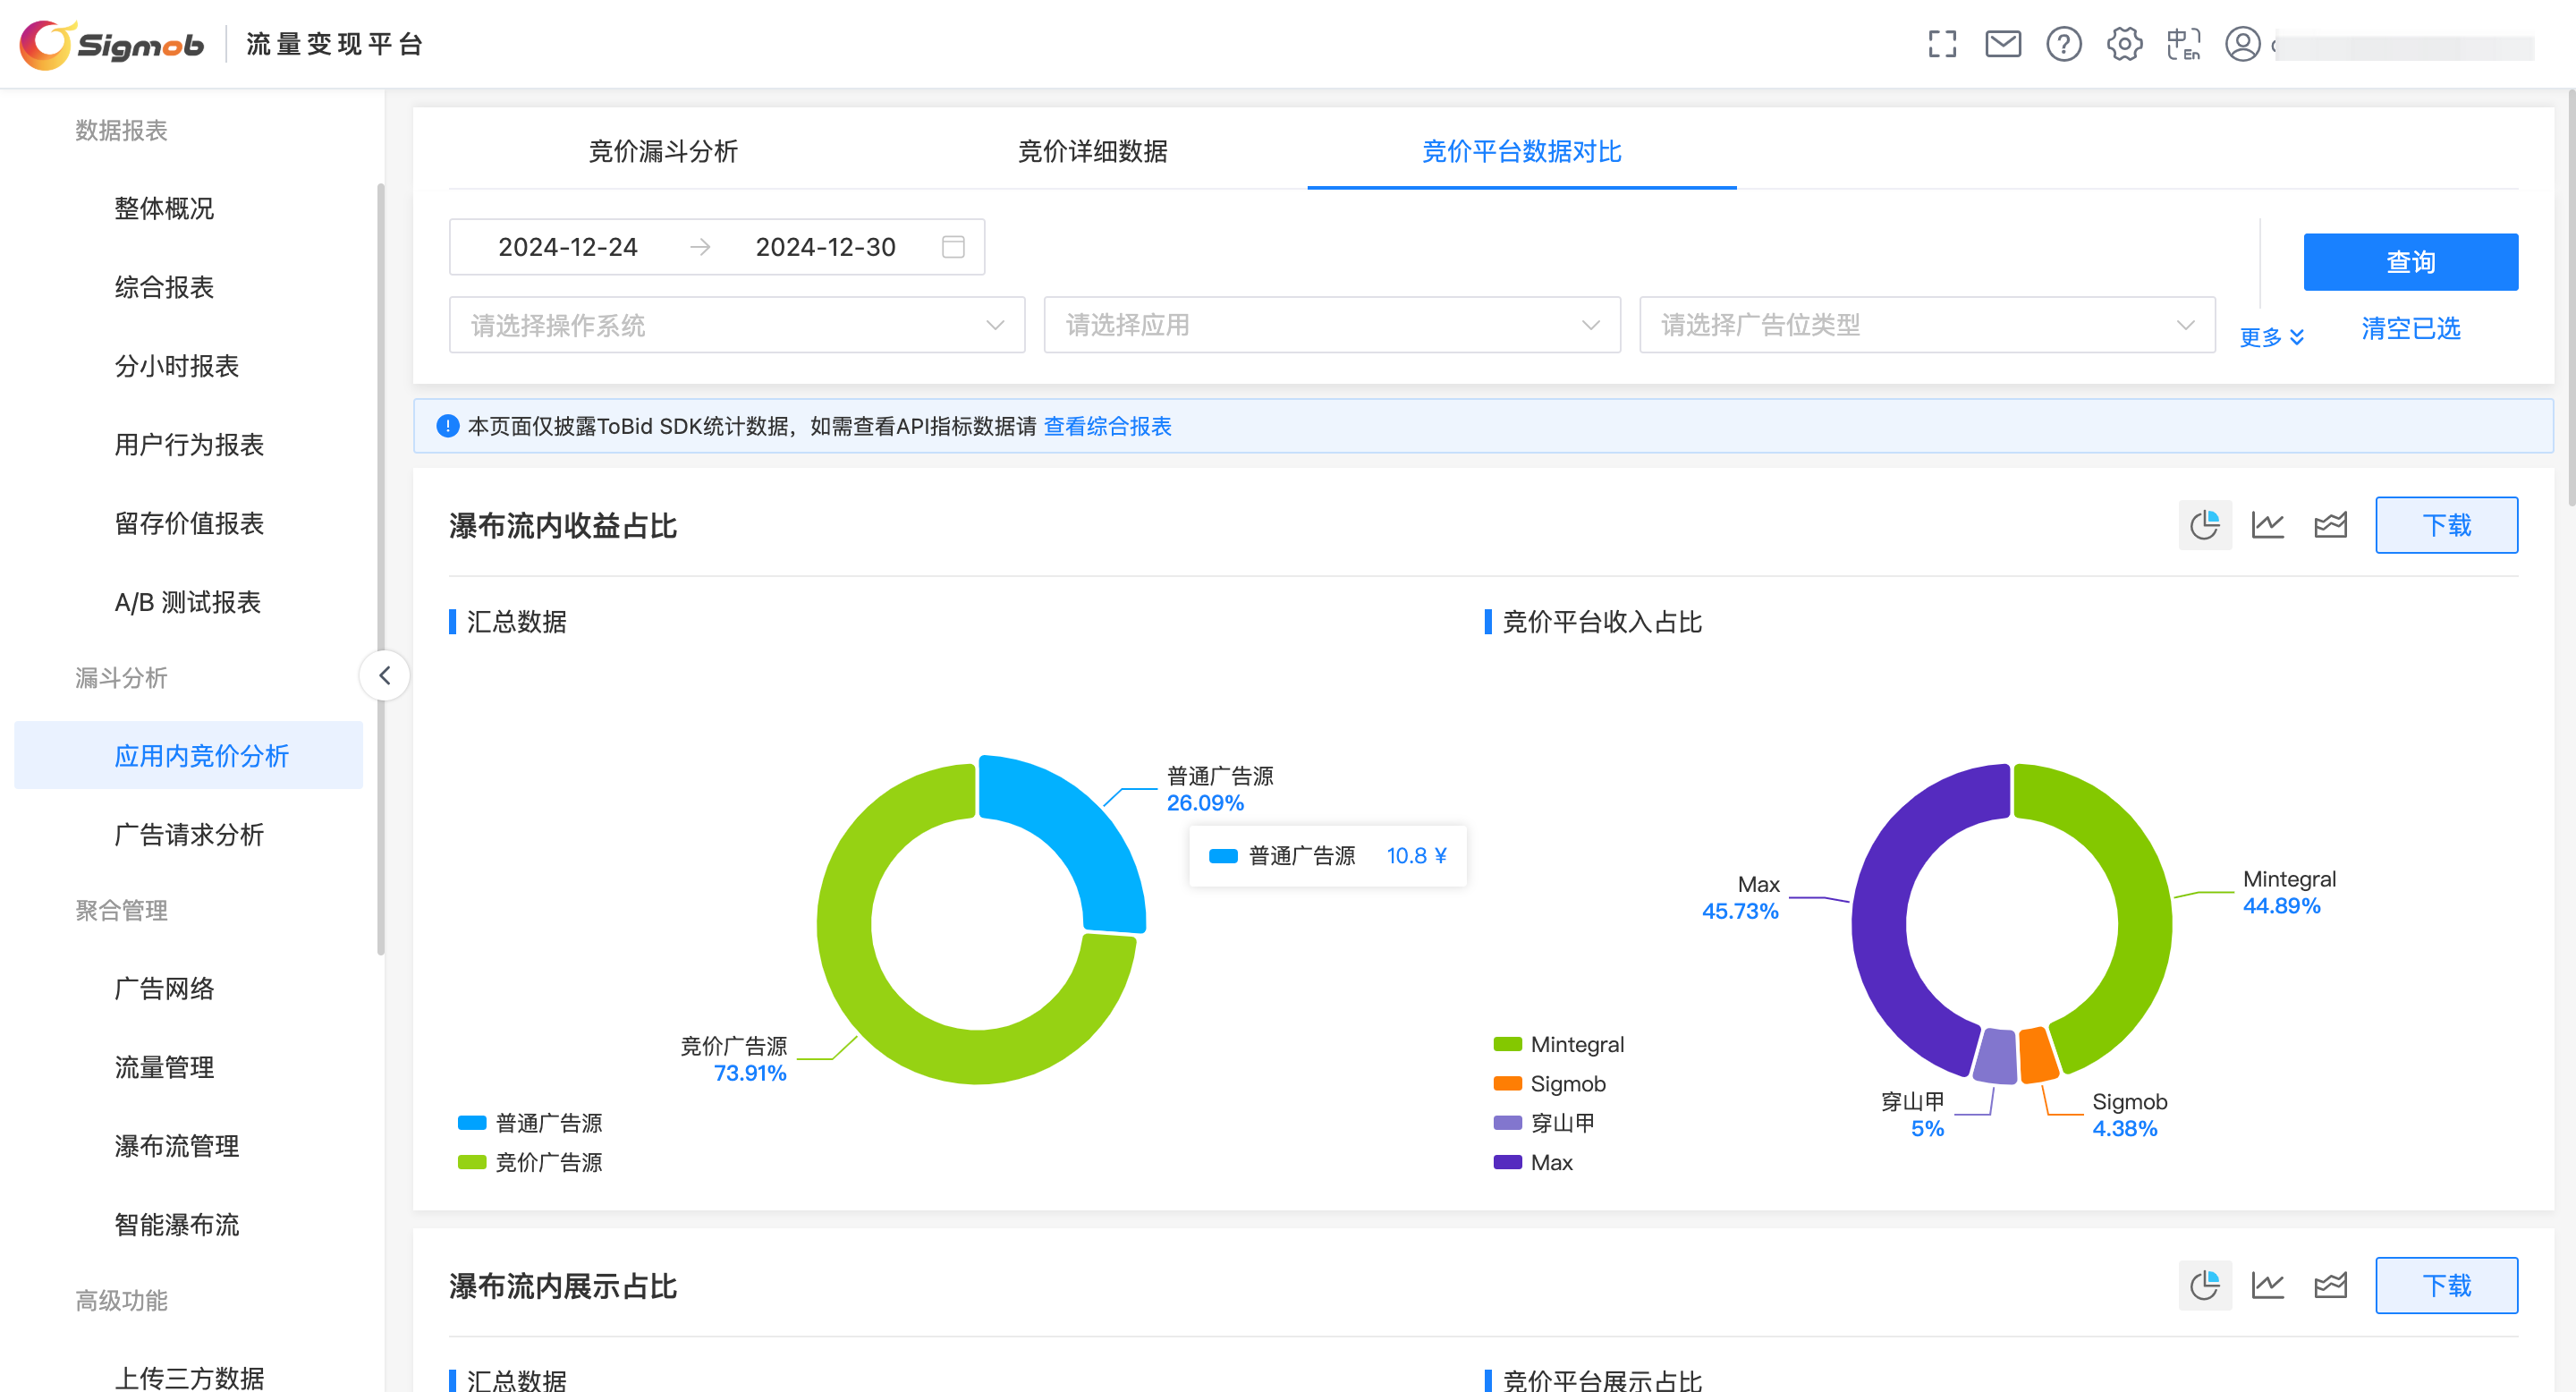2576x1392 pixels.
Task: Click the 查看综合报表 link
Action: [1107, 426]
